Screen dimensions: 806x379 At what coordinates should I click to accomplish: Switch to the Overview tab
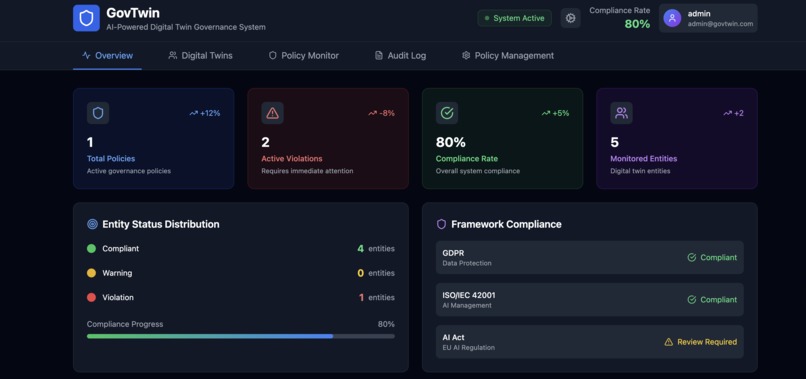pos(107,56)
